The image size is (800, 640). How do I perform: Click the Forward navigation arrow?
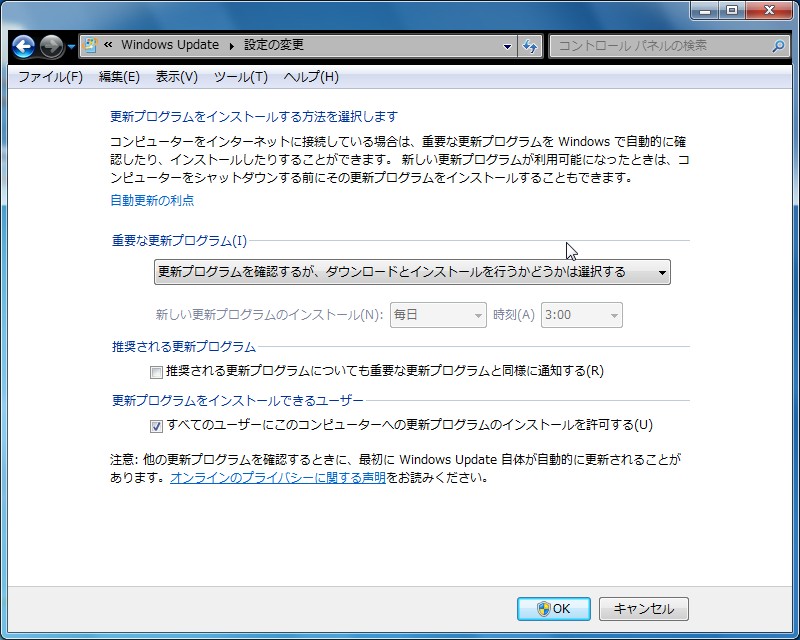point(52,46)
